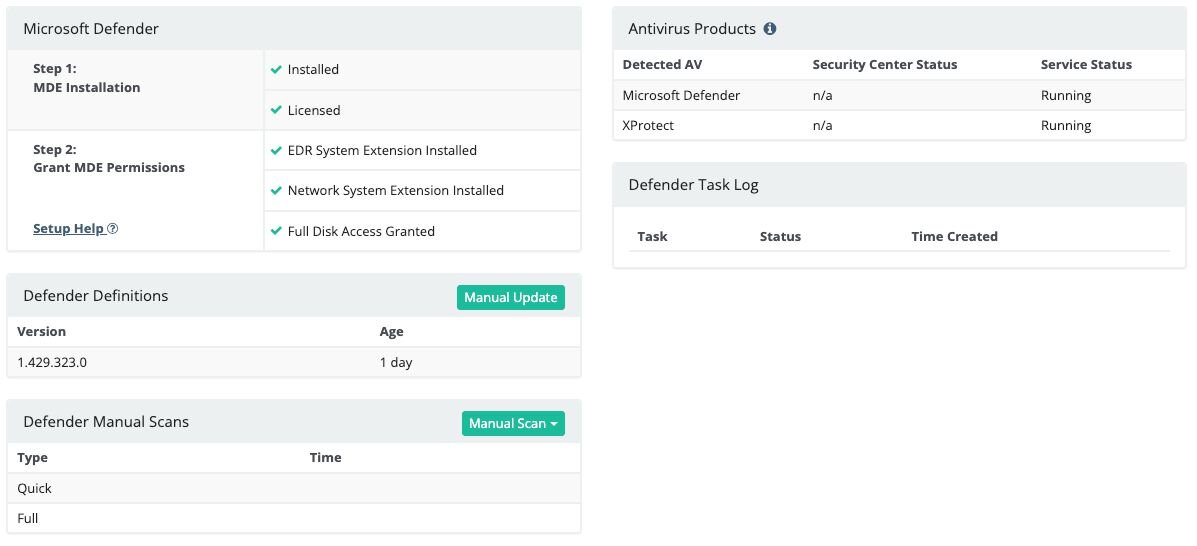
Task: Click the Time Created column header
Action: pos(954,237)
